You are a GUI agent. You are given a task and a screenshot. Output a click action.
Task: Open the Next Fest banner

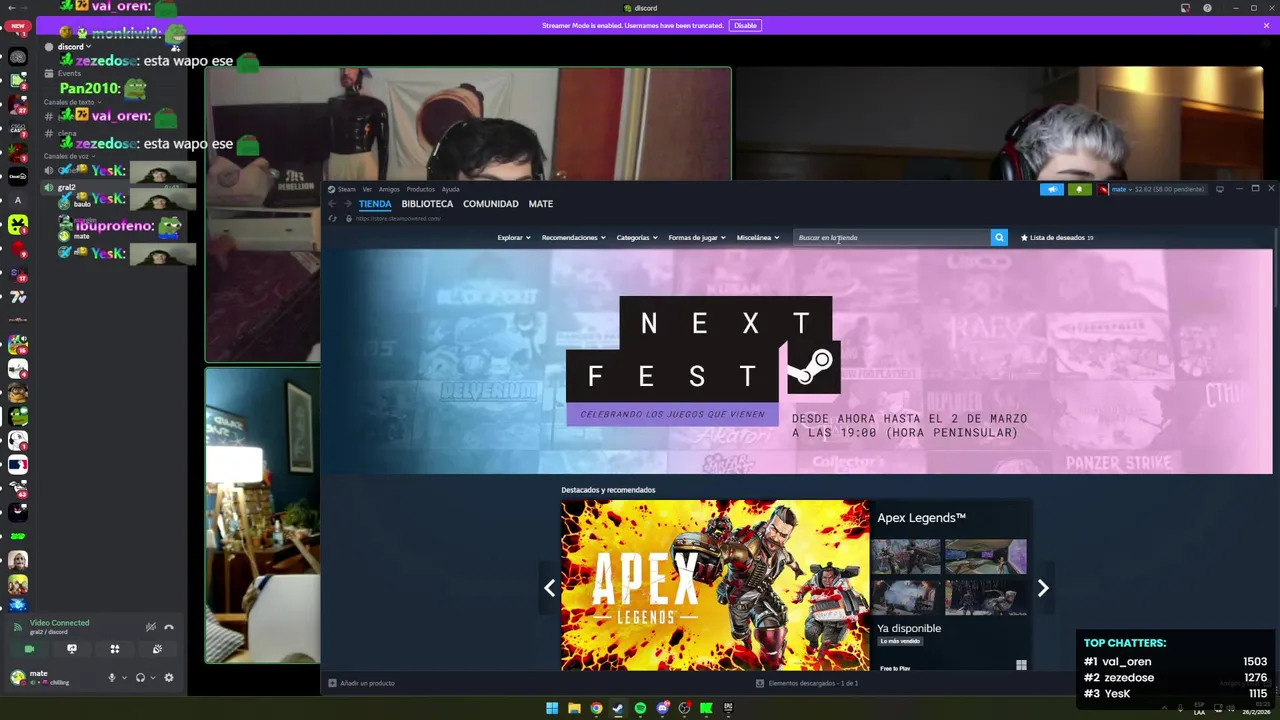click(797, 361)
